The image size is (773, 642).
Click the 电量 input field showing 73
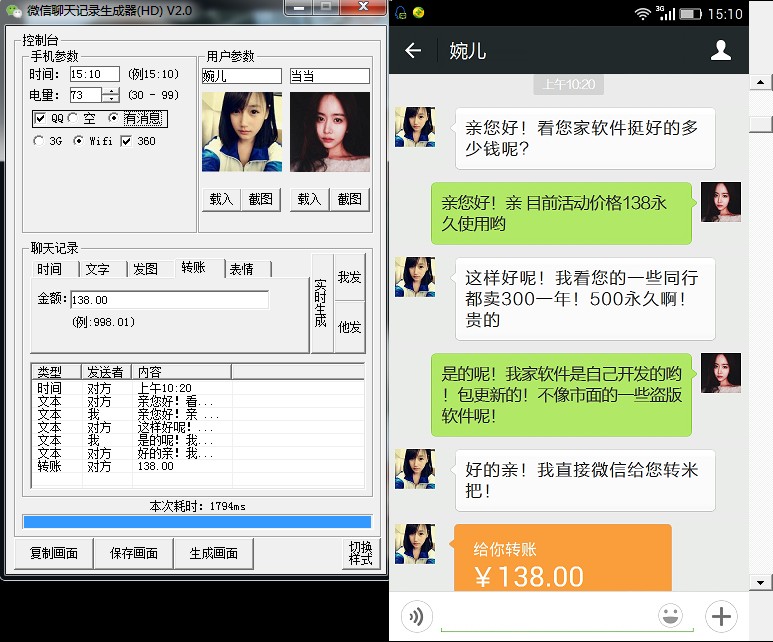[86, 95]
